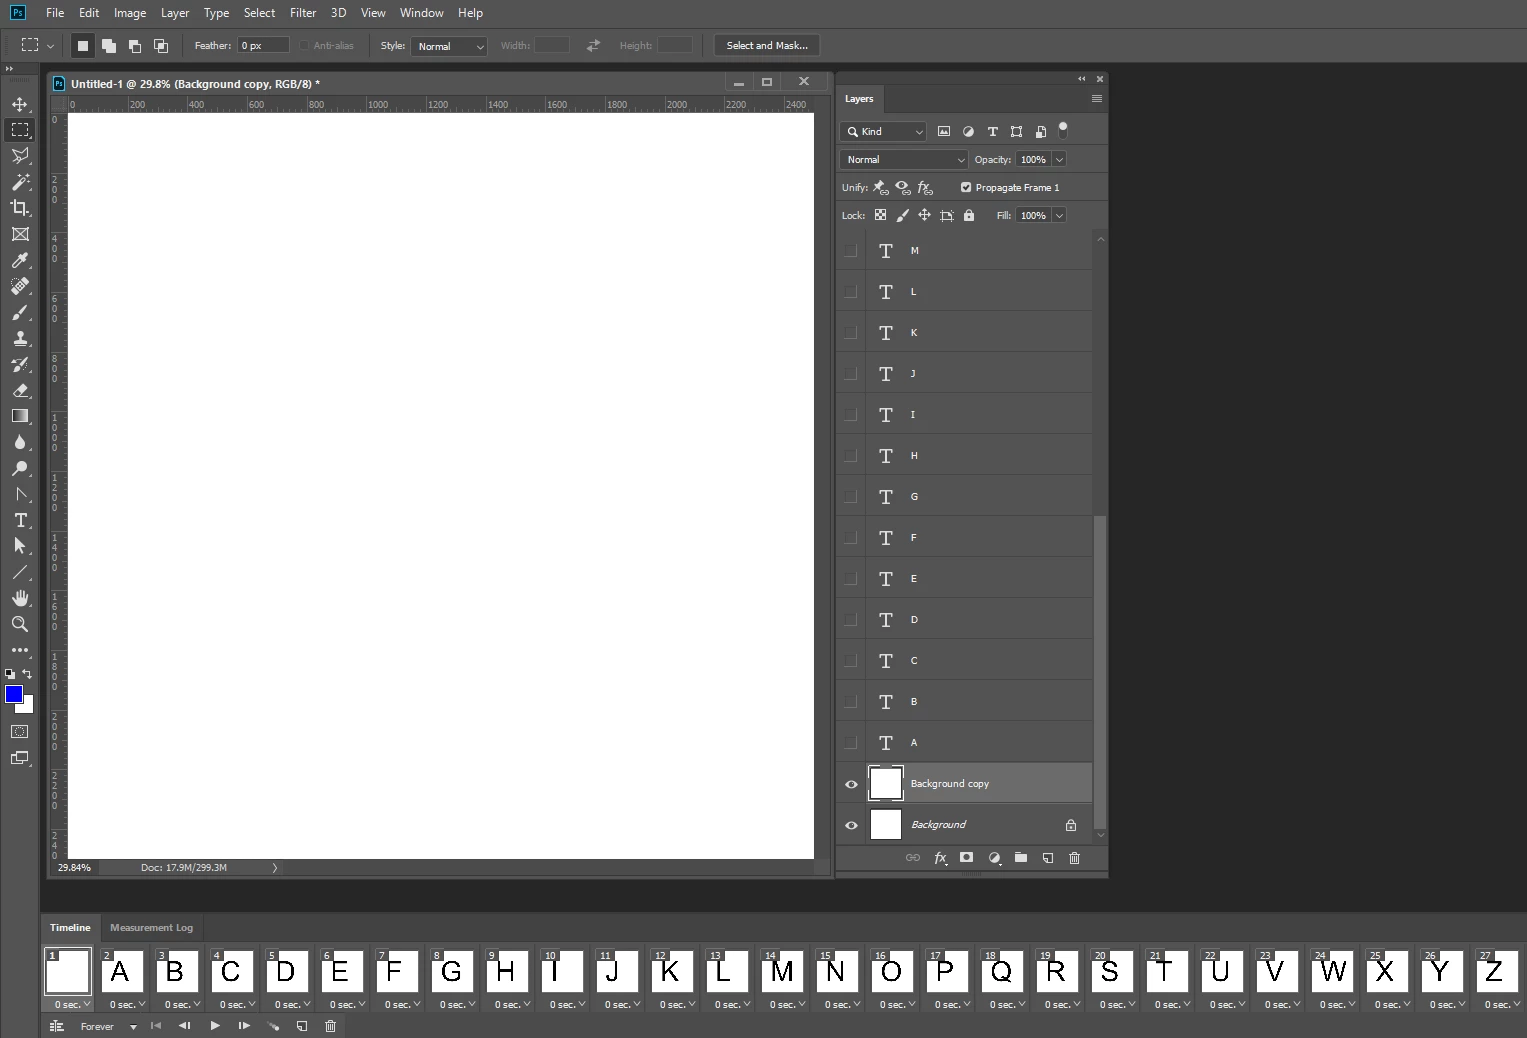Select the Blur tool

(20, 442)
